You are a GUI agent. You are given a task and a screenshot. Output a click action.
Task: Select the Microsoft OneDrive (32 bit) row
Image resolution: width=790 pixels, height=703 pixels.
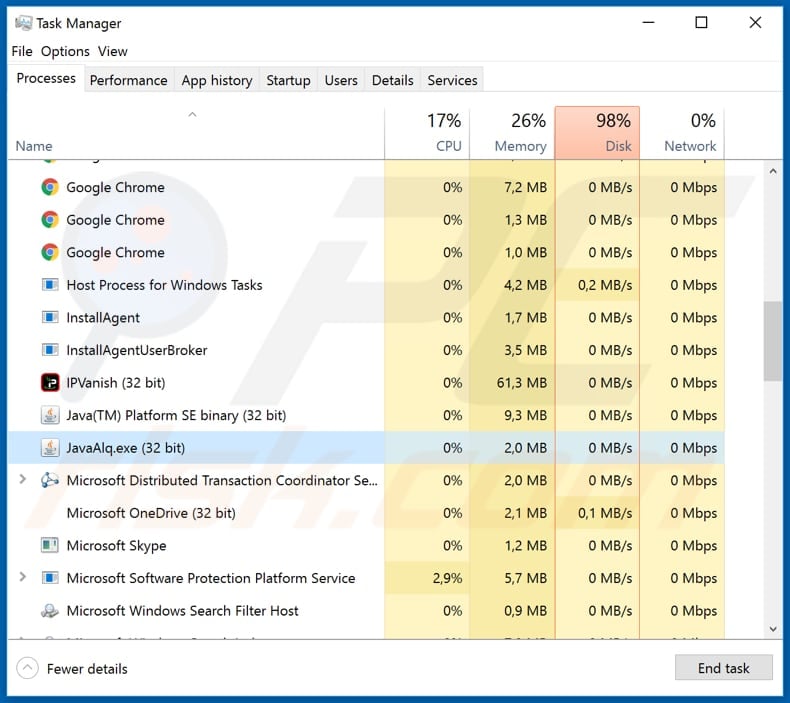366,513
